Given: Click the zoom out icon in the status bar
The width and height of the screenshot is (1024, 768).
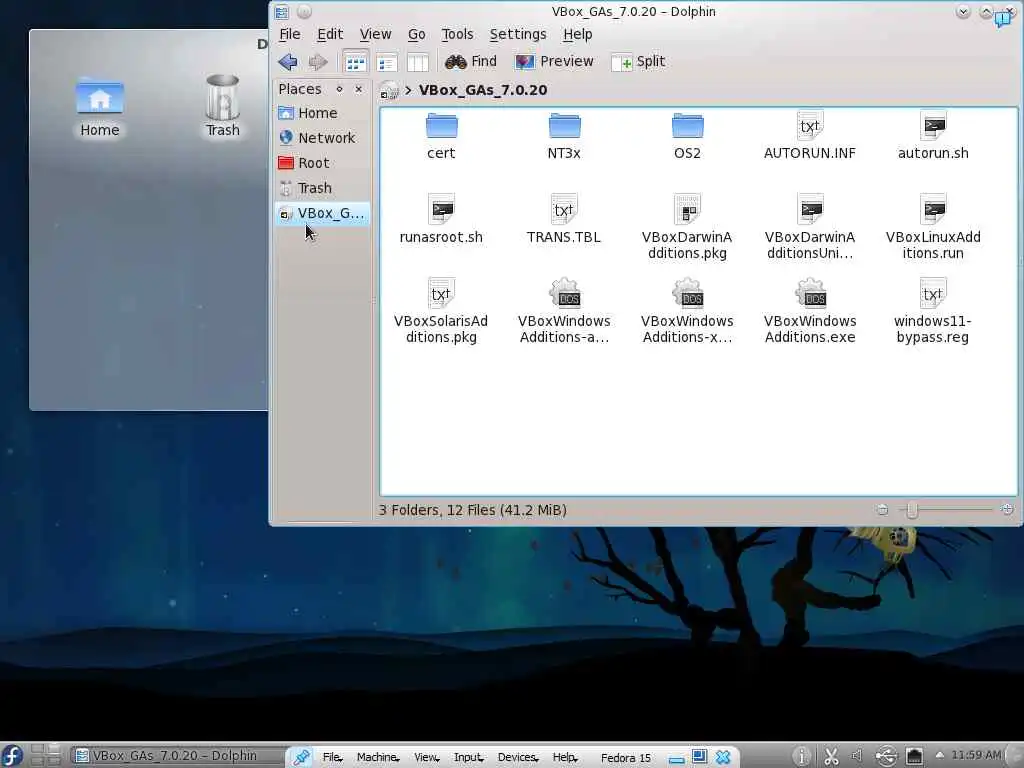Looking at the screenshot, I should tap(882, 509).
